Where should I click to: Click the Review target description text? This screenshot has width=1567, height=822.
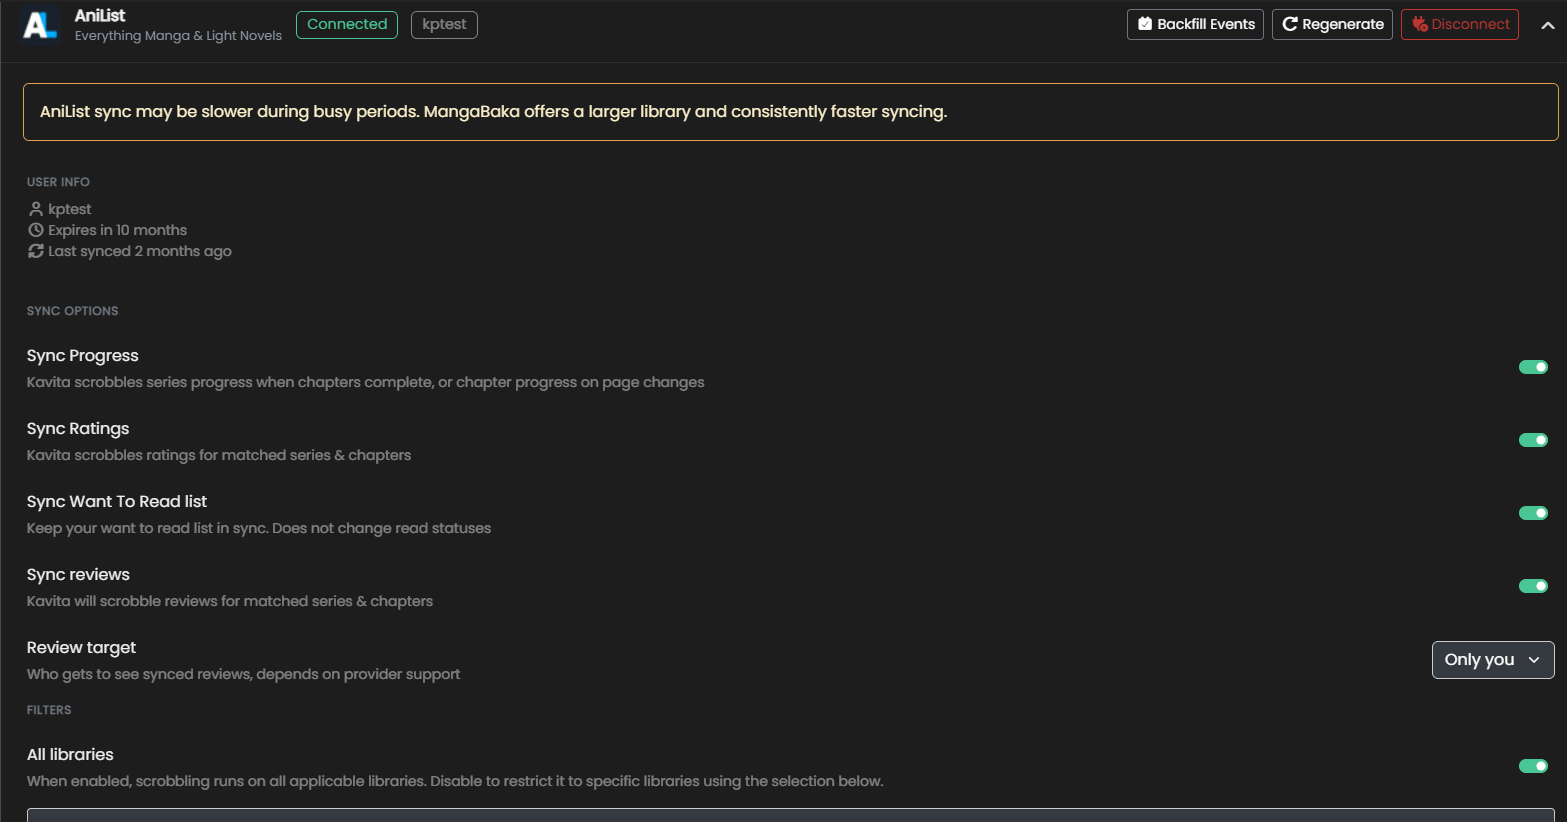[x=244, y=674]
